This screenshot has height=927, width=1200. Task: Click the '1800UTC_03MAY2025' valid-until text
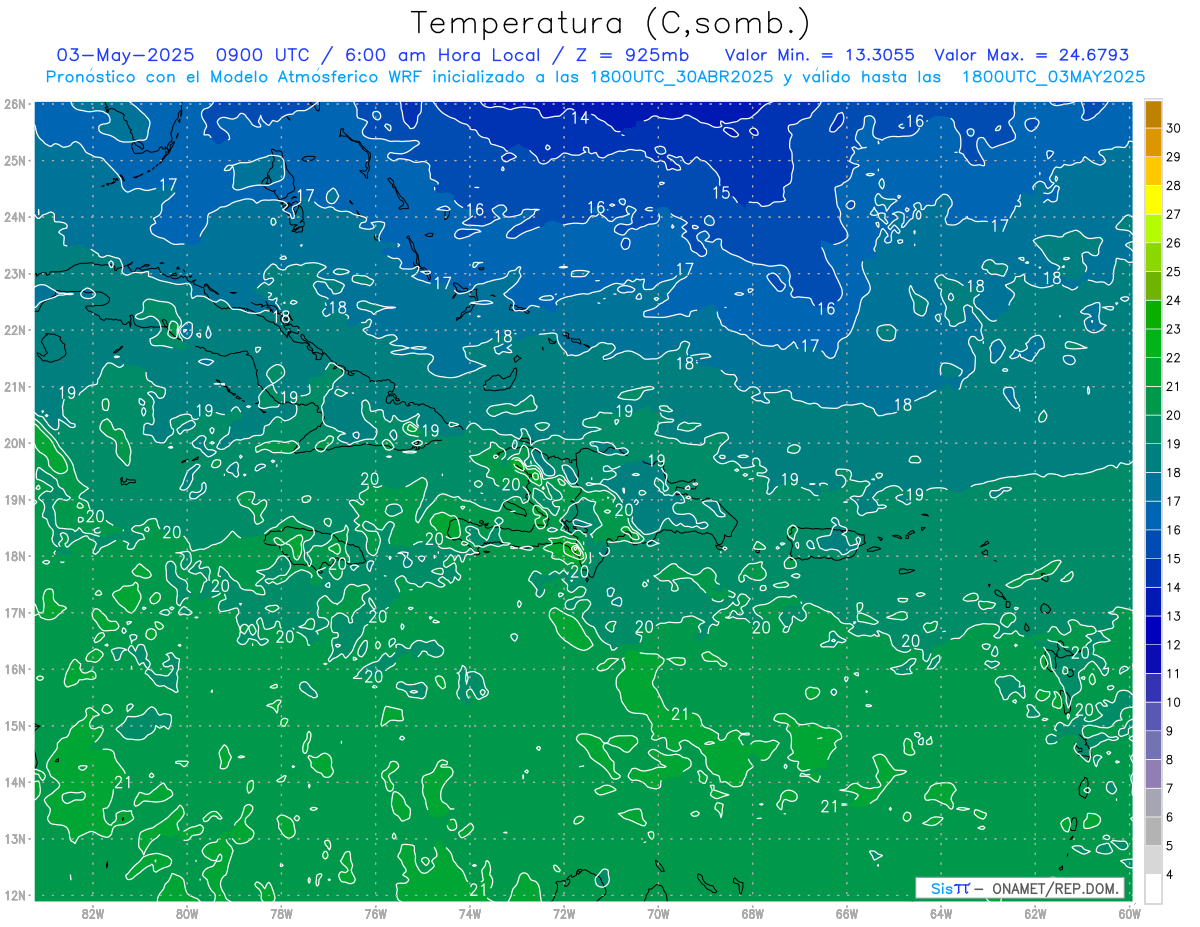[x=1053, y=77]
